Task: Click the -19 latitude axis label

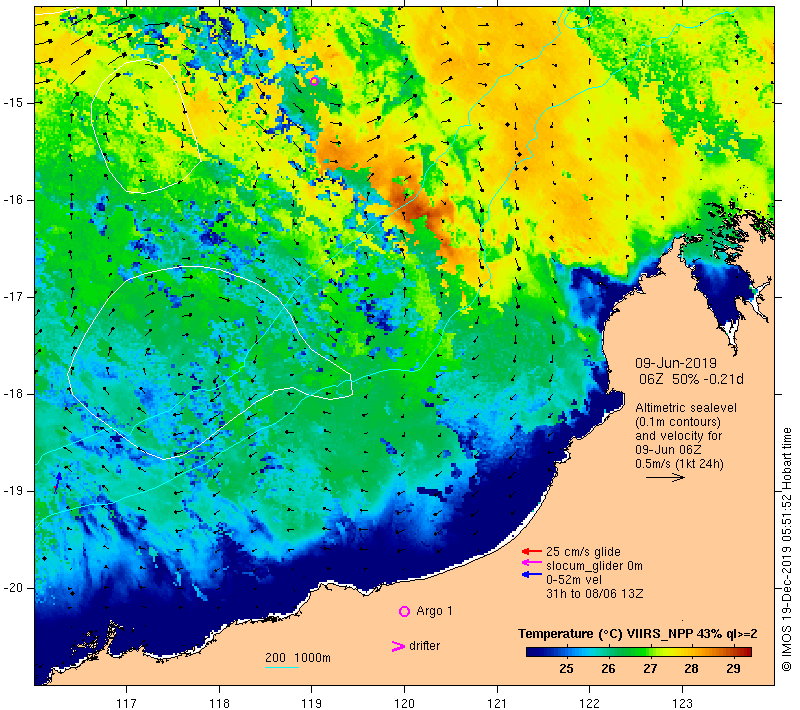Action: [12, 491]
